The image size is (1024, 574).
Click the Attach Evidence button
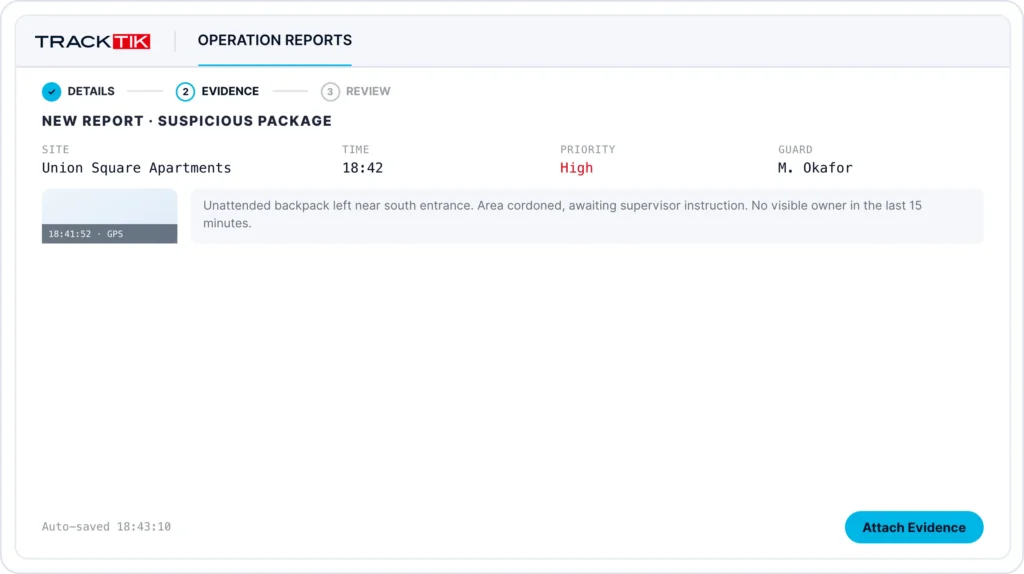pyautogui.click(x=914, y=527)
